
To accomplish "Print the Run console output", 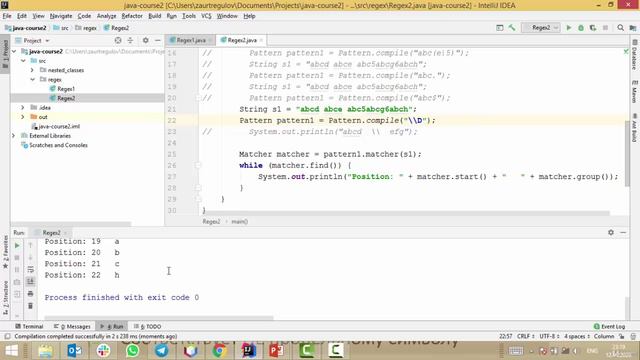I will [x=31, y=293].
